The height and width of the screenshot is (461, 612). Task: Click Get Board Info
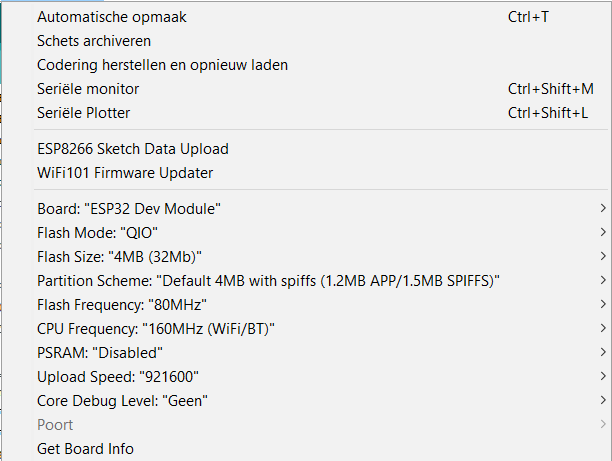[85, 449]
